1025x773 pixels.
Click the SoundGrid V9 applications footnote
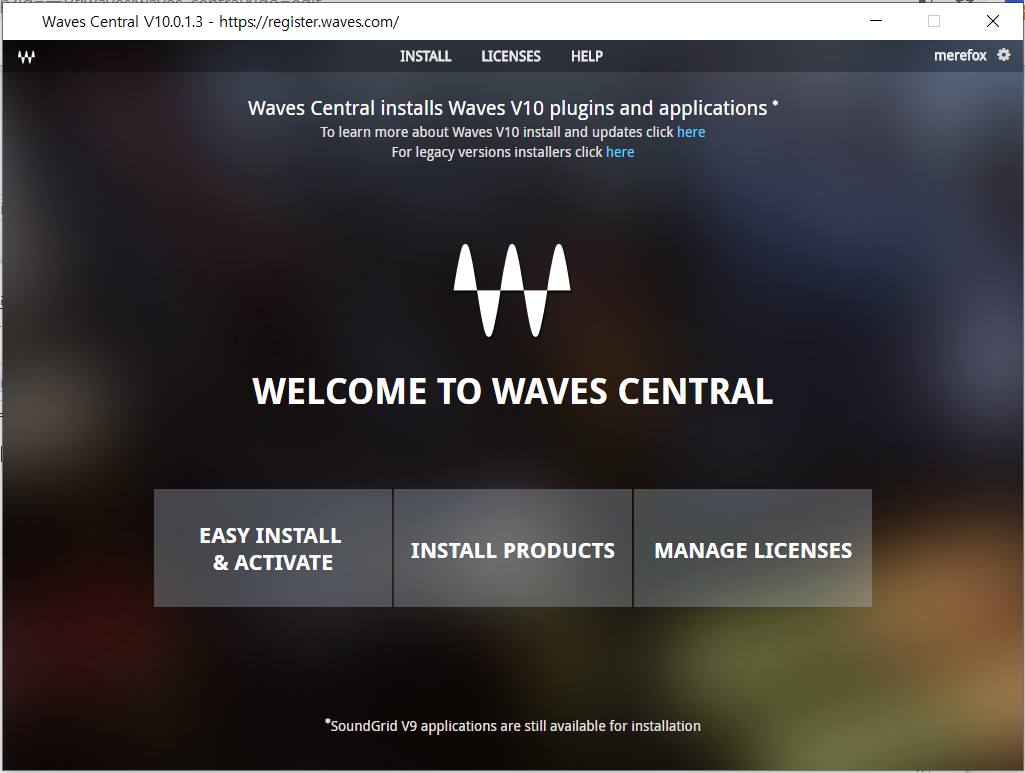coord(514,726)
